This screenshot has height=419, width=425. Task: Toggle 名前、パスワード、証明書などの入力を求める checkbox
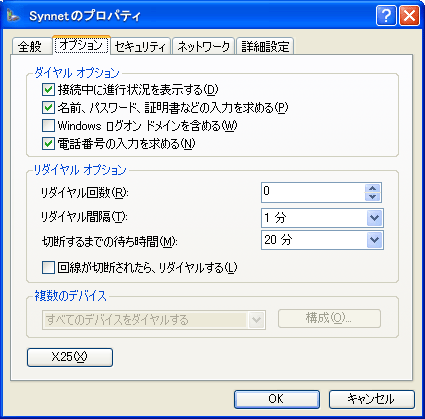(x=48, y=107)
